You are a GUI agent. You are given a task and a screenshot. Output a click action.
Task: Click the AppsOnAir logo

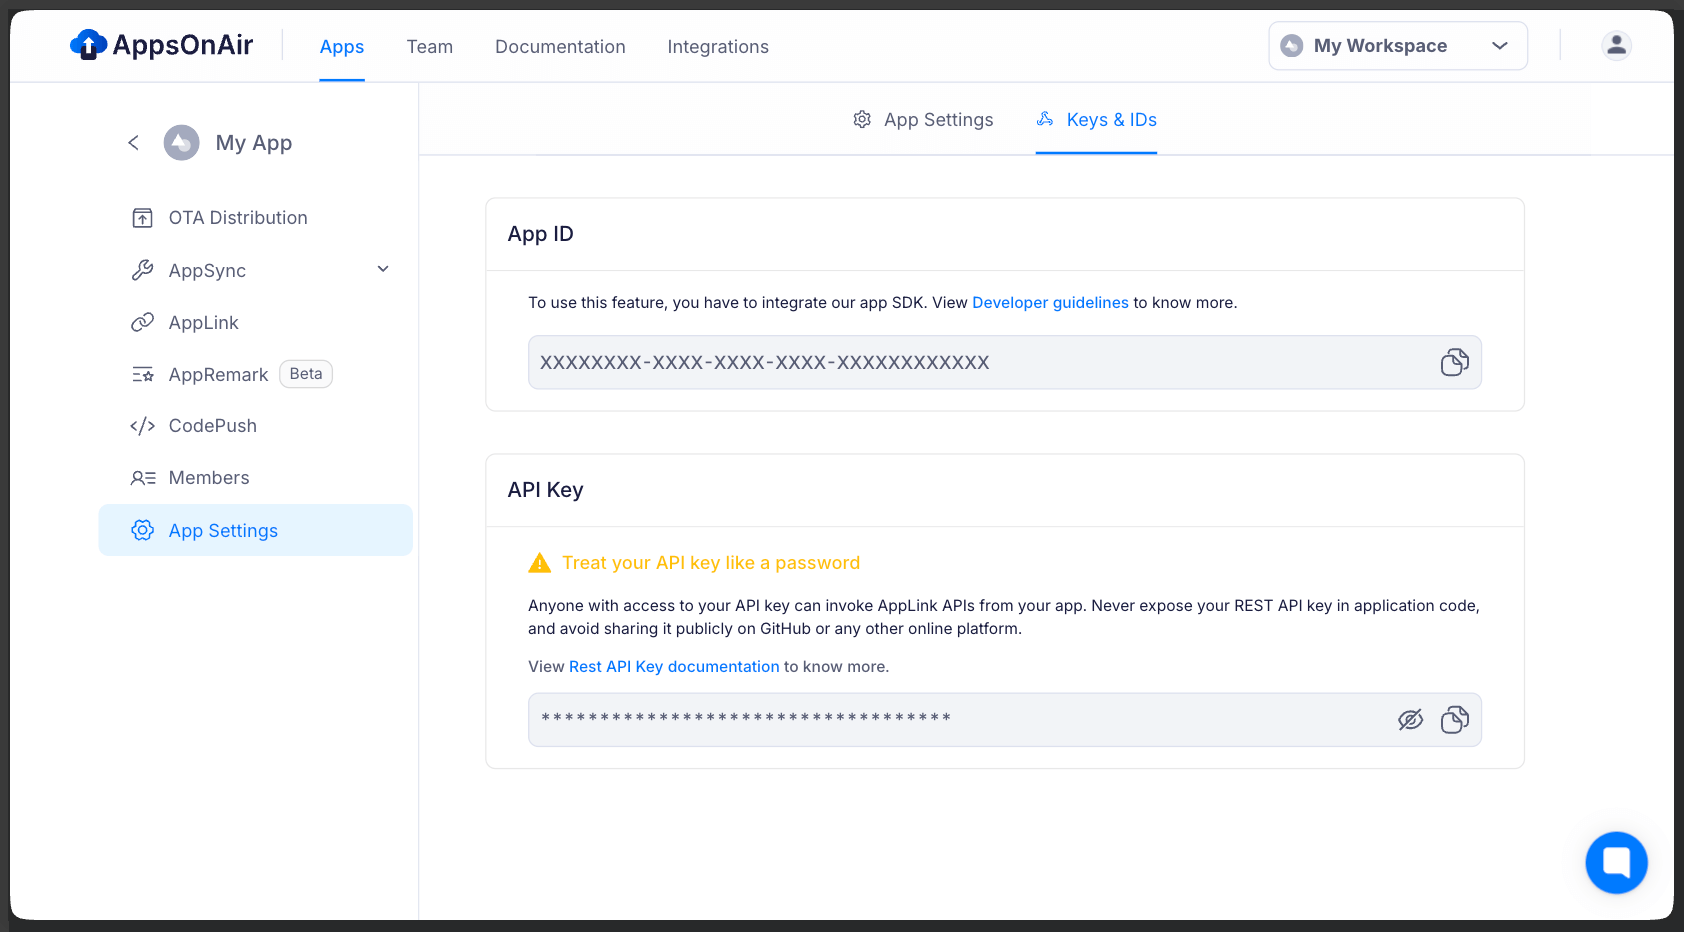tap(162, 45)
